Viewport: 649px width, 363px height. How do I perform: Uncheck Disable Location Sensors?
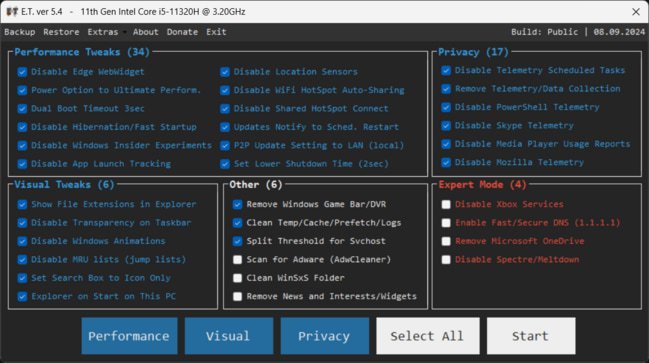(x=225, y=72)
